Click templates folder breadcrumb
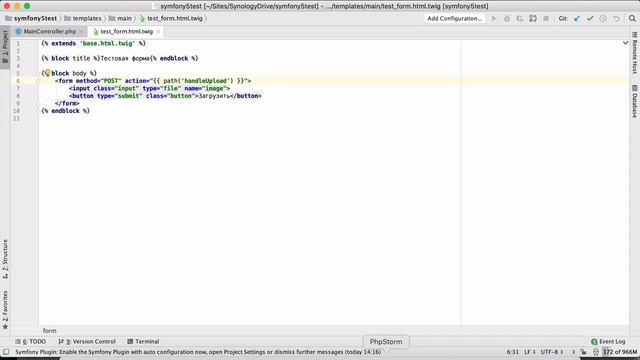 (x=83, y=18)
